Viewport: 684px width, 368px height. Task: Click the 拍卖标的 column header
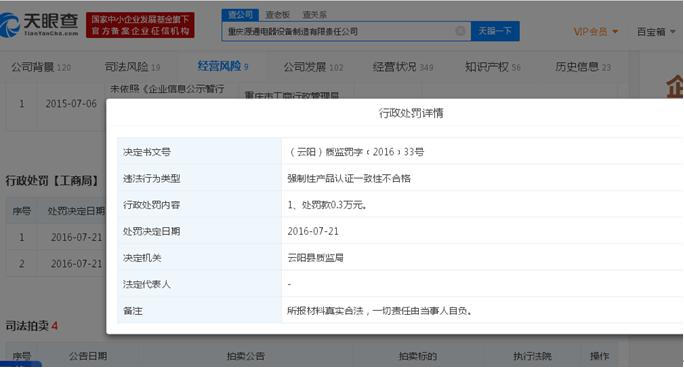418,356
